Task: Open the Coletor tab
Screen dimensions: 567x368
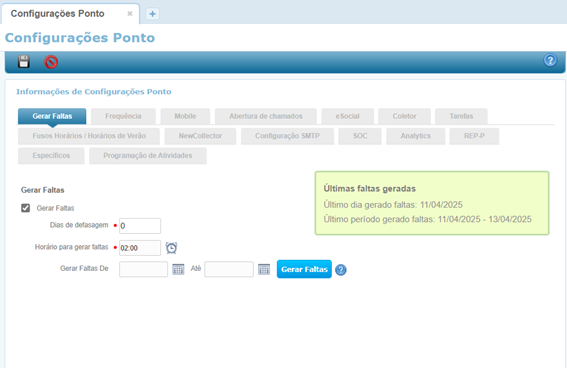Action: [405, 116]
